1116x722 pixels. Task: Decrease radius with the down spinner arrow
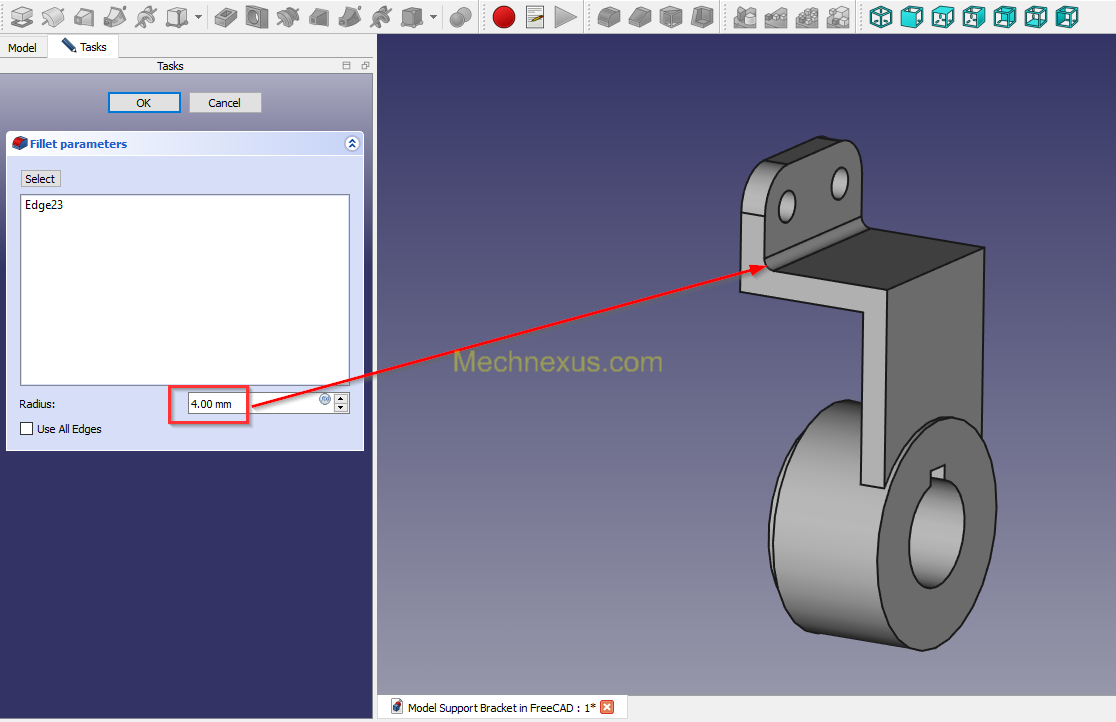[x=341, y=409]
